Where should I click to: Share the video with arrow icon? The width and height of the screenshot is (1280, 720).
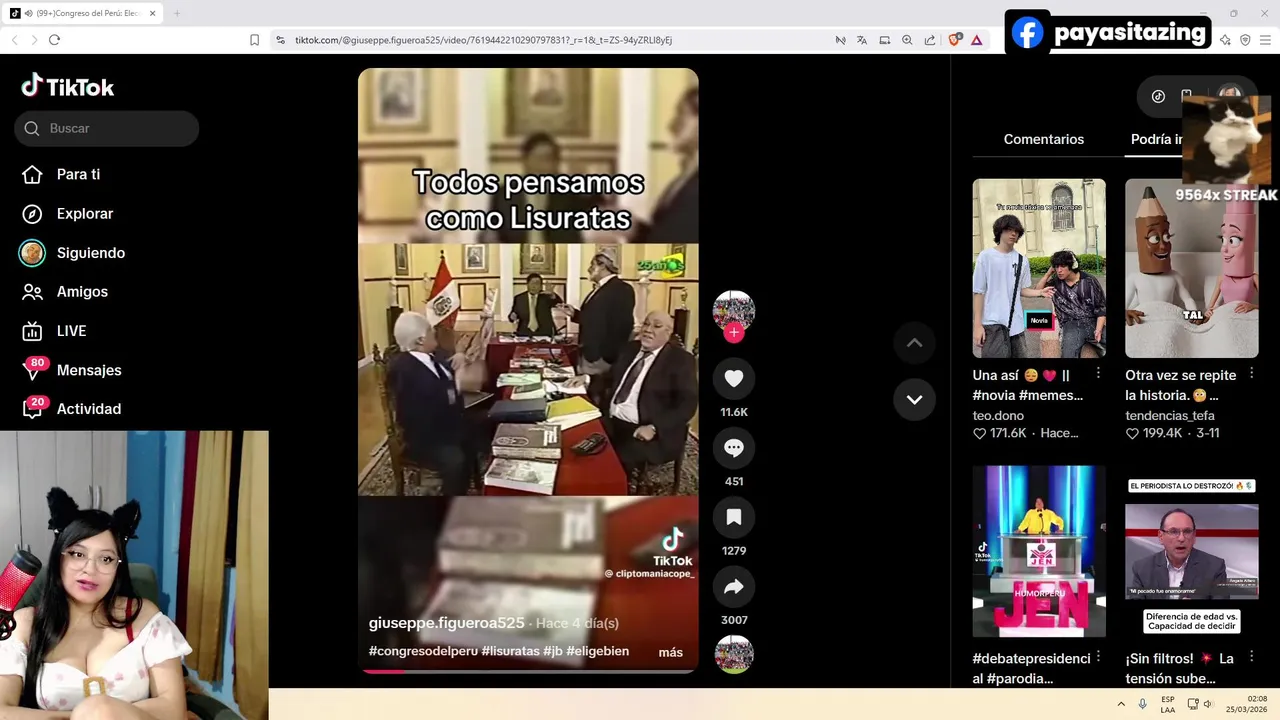(x=734, y=587)
